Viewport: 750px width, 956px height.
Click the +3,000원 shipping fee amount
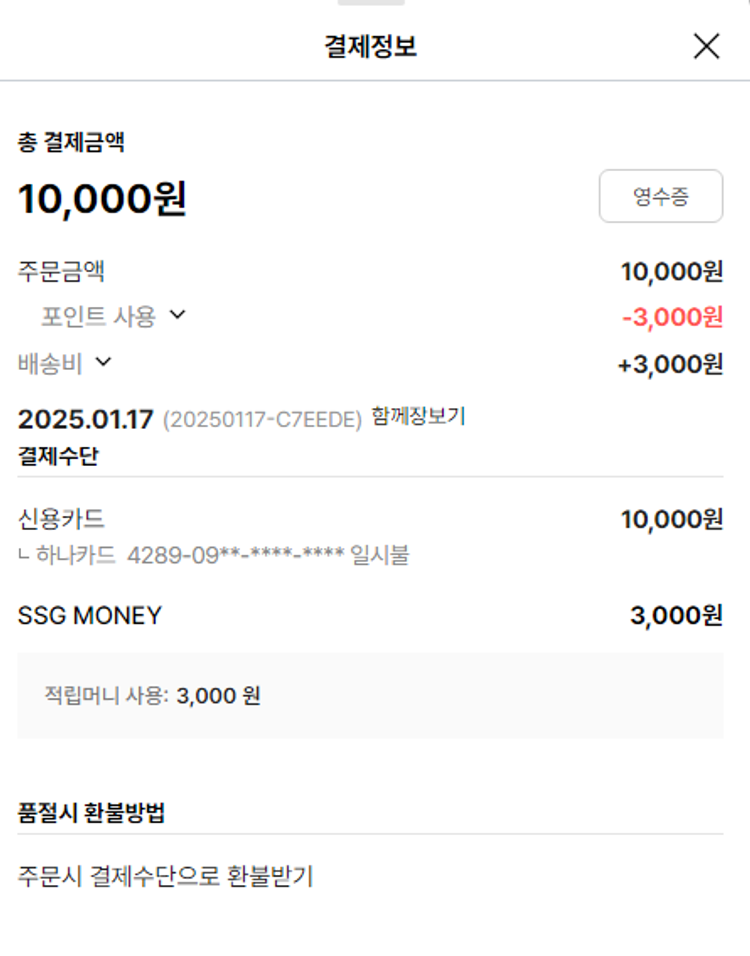[x=670, y=365]
